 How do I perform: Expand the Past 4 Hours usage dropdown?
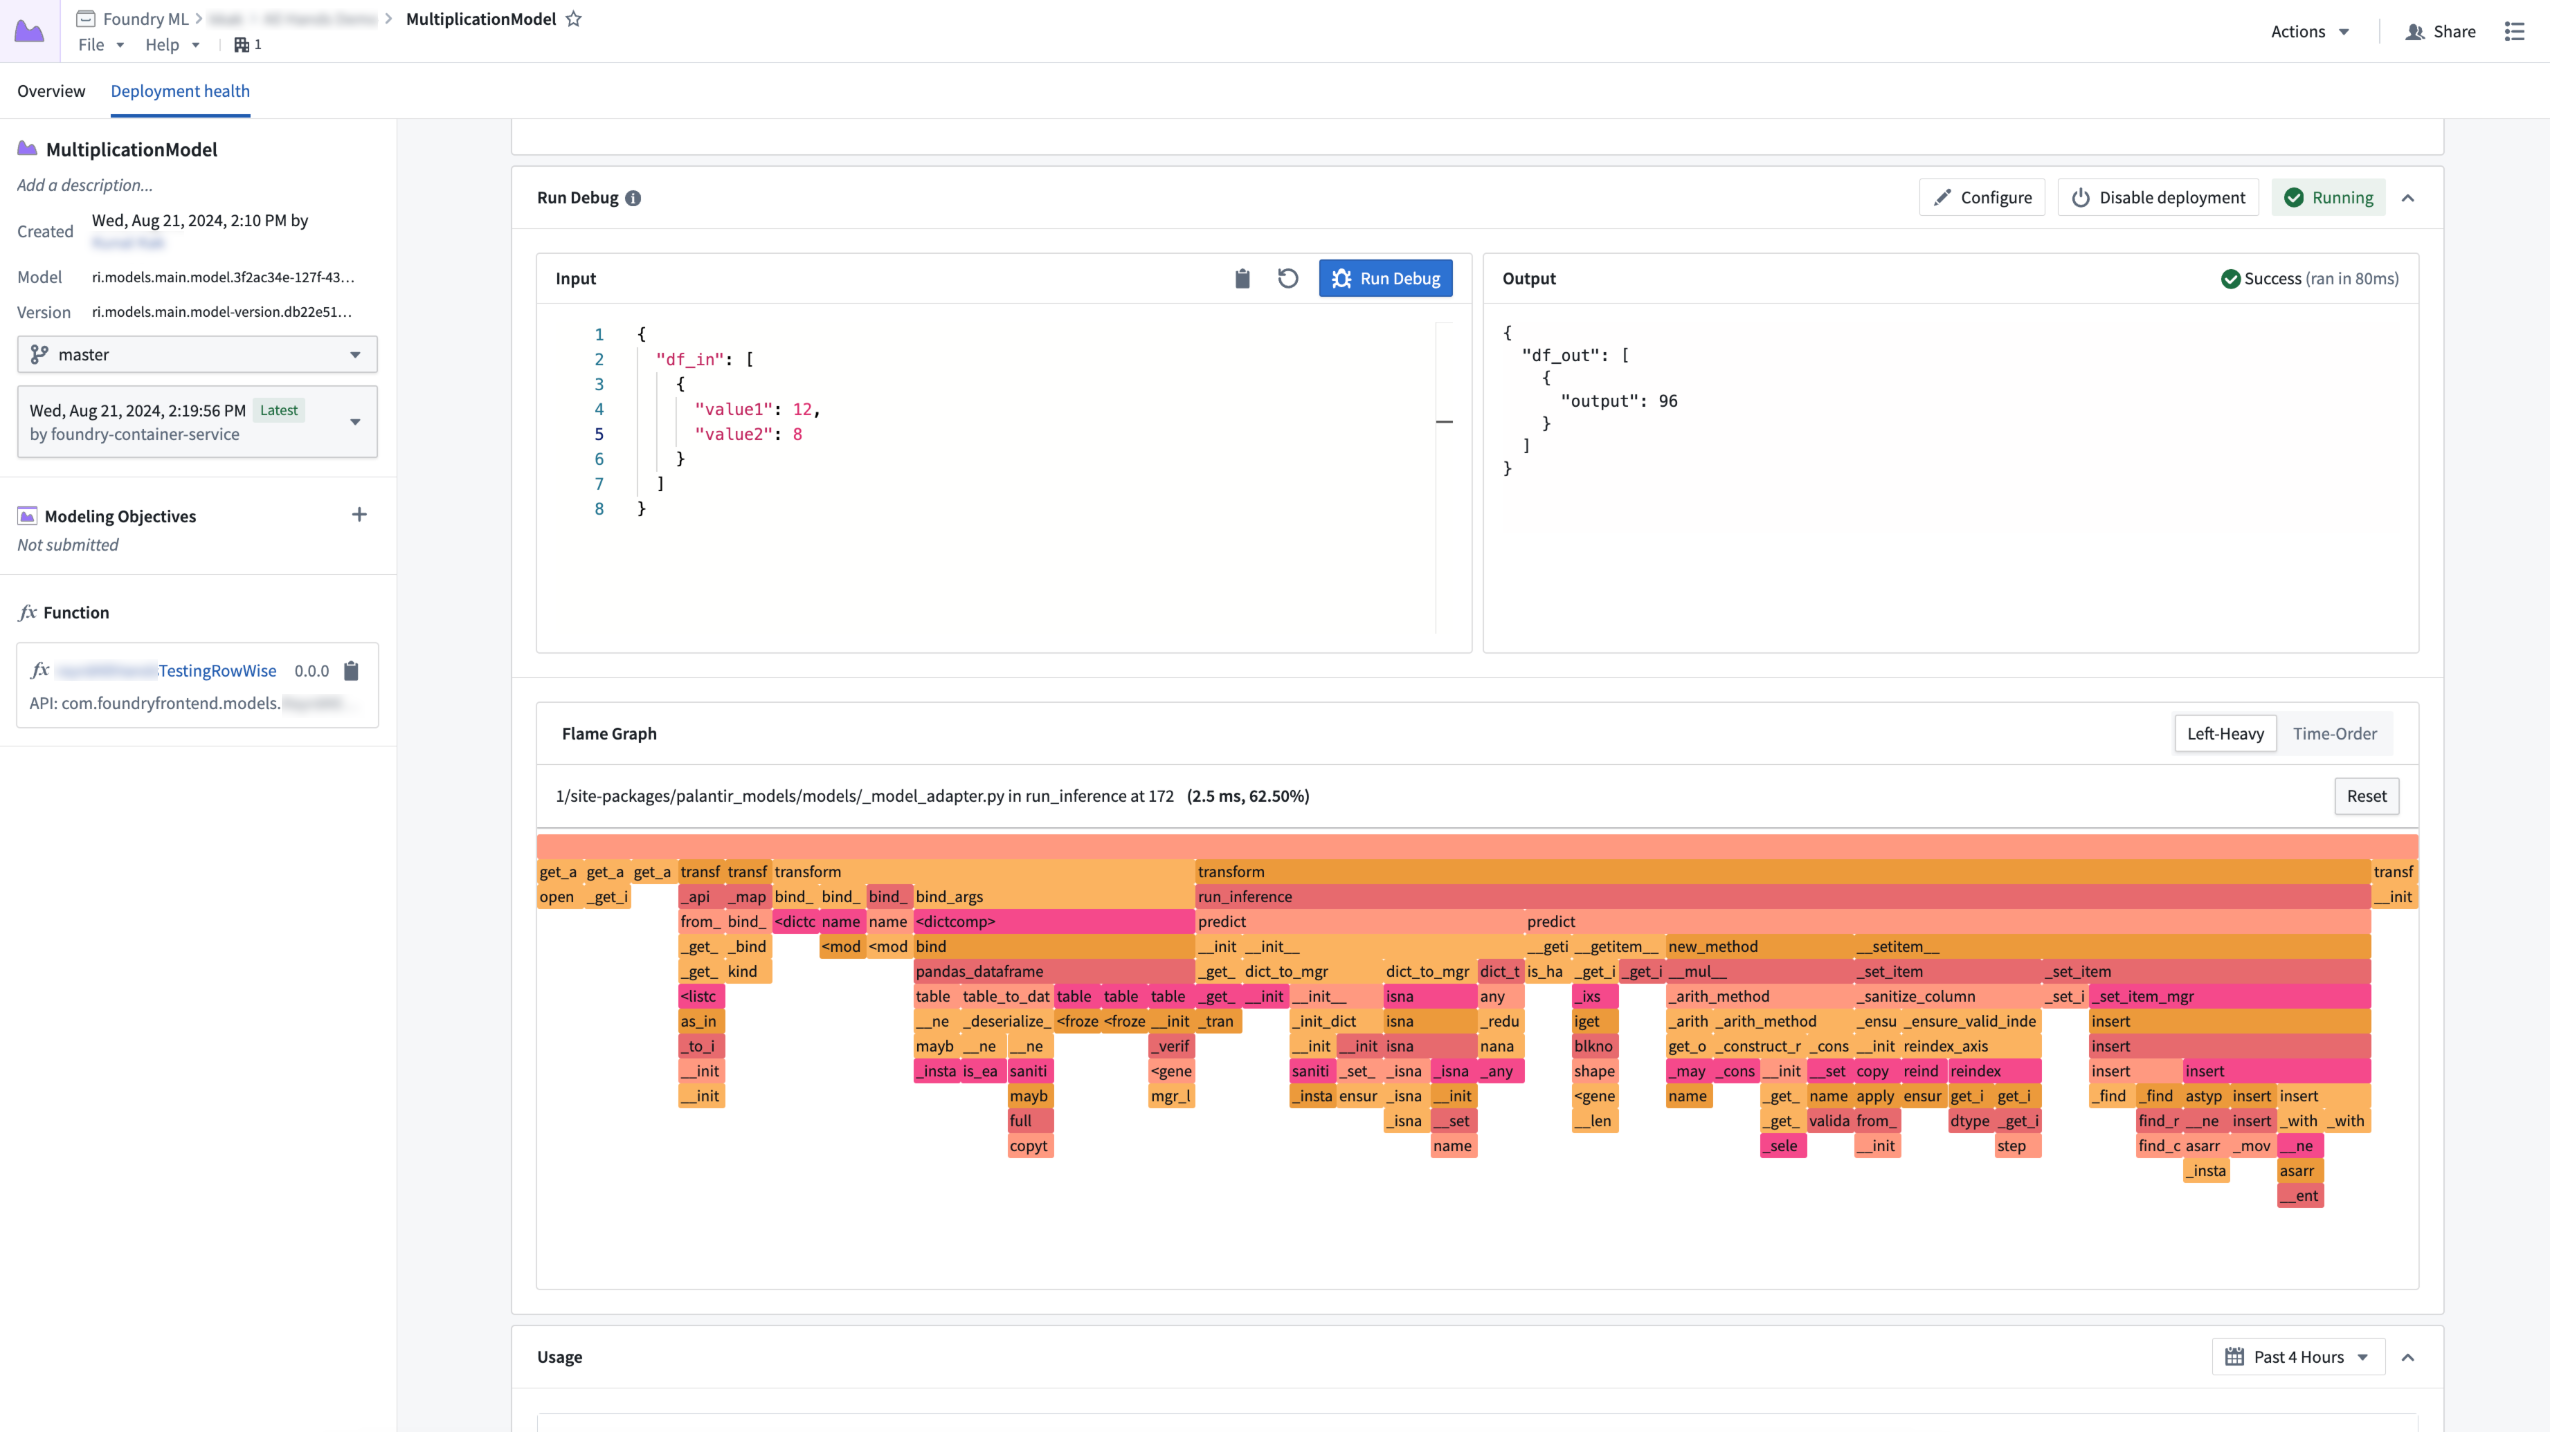tap(2296, 1357)
